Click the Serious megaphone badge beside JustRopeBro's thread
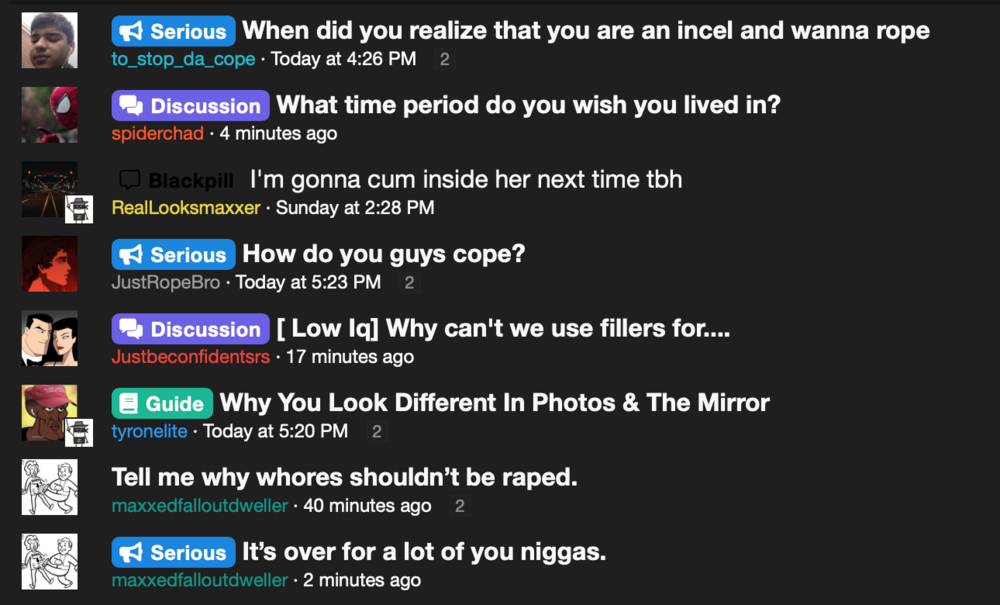Image resolution: width=1000 pixels, height=605 pixels. [x=173, y=254]
